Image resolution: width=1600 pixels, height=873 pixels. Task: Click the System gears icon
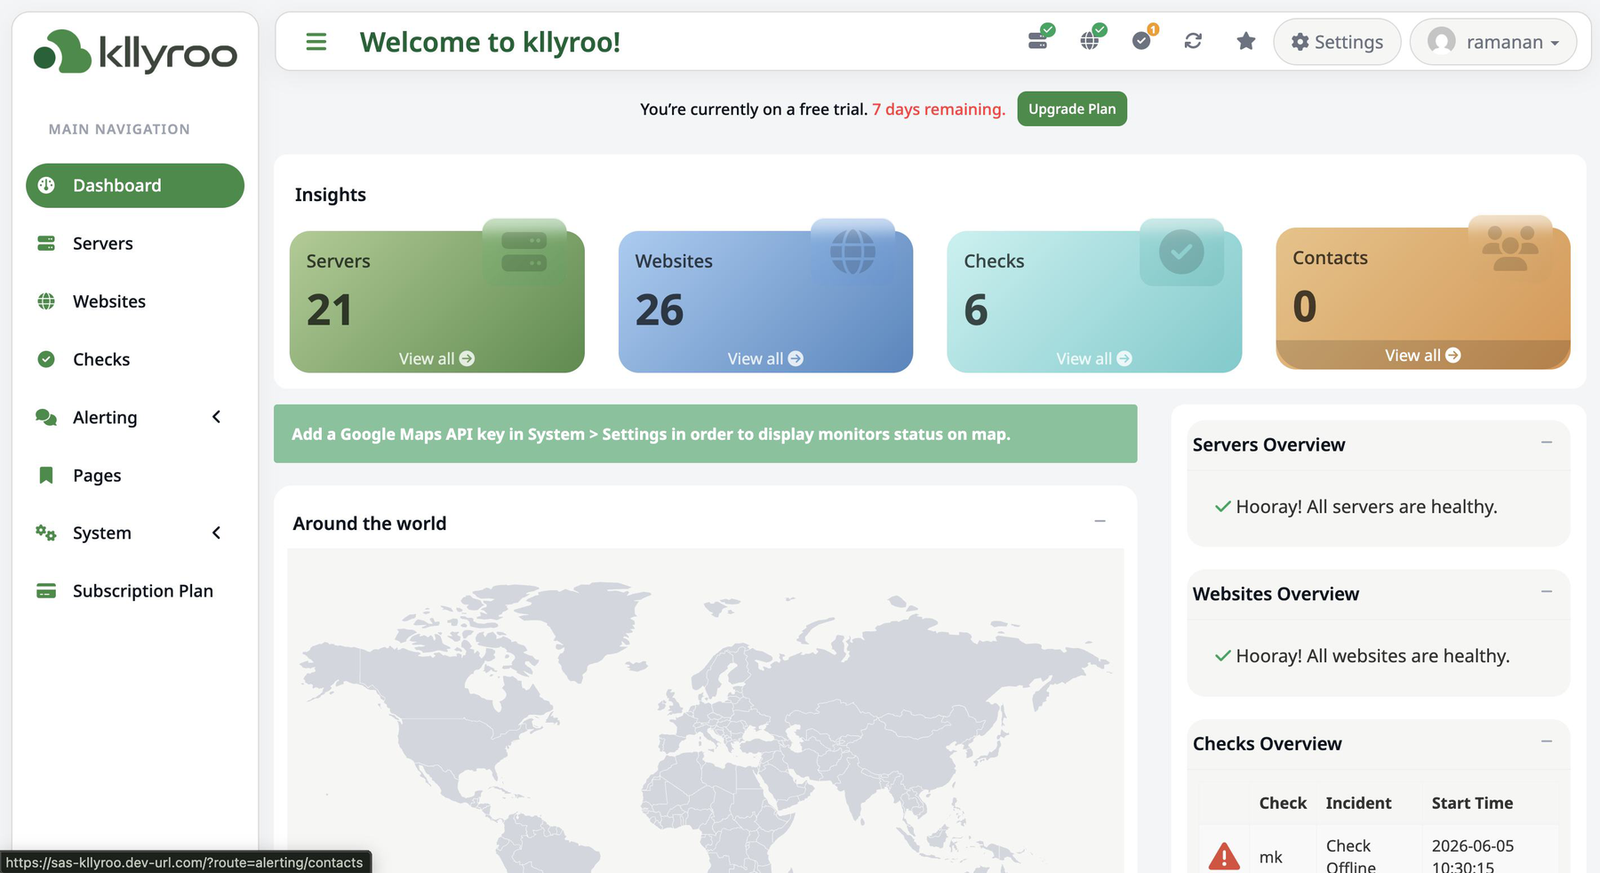coord(46,533)
